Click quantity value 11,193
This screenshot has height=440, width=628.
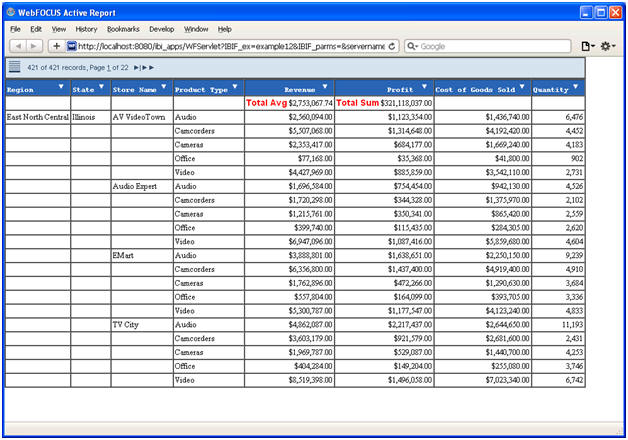pos(572,325)
